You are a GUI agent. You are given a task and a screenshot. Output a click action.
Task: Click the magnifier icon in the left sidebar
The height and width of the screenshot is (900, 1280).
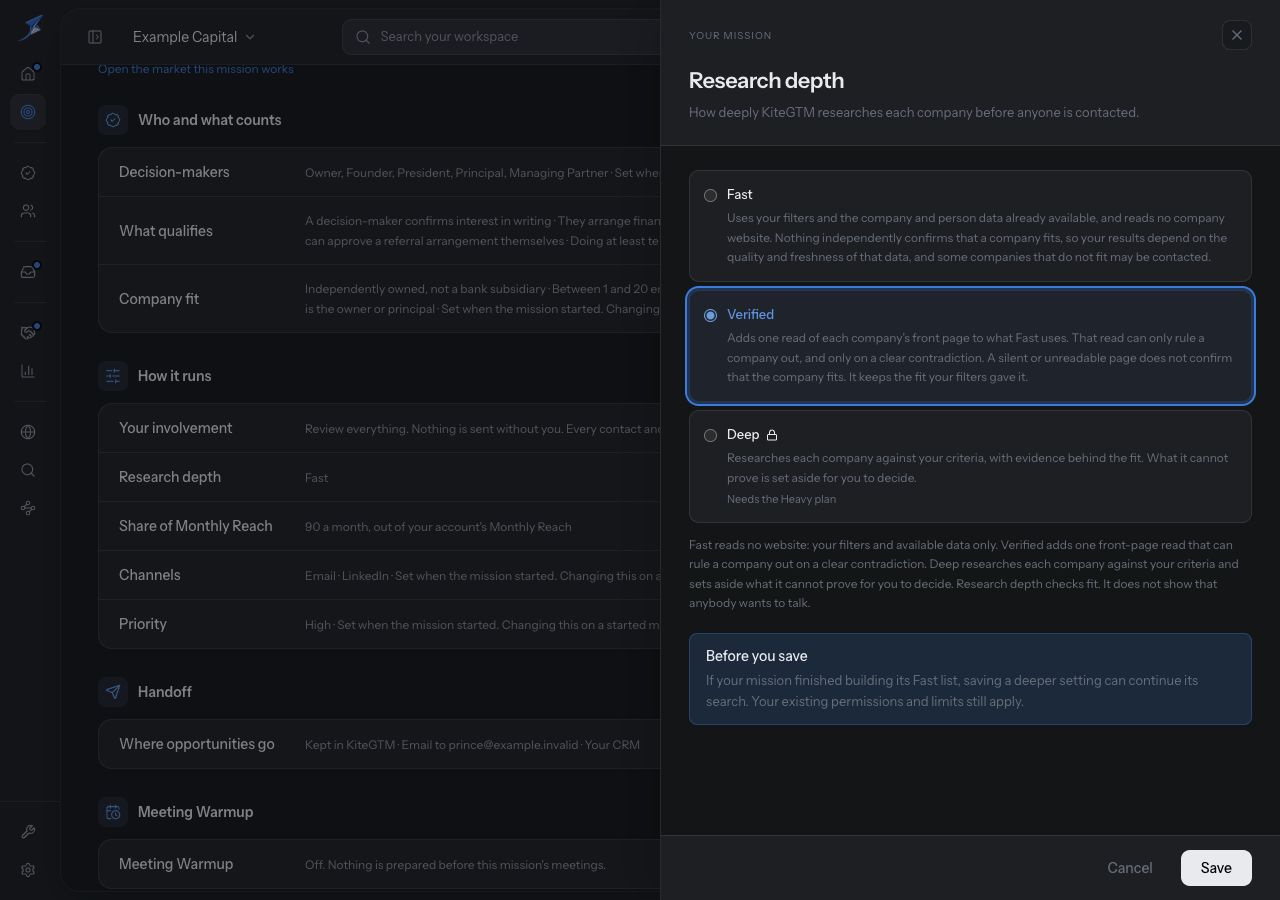[x=28, y=470]
